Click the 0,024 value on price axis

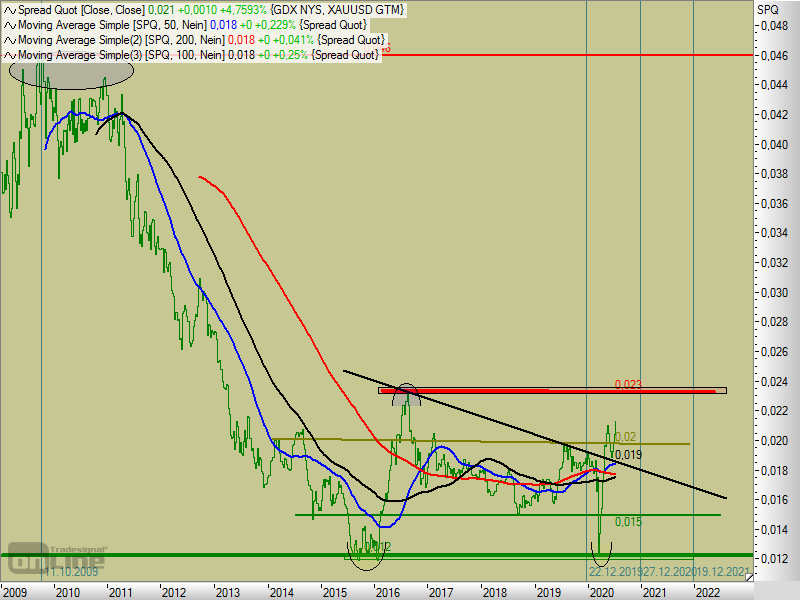click(774, 382)
